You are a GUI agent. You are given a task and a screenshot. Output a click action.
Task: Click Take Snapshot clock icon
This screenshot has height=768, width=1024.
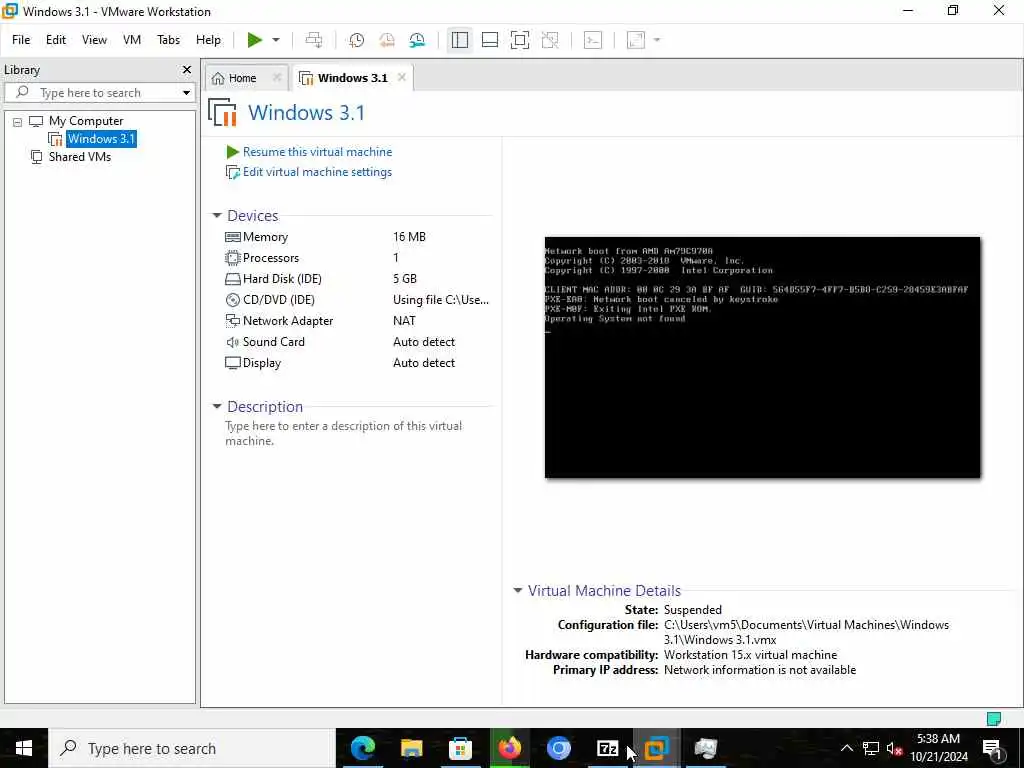tap(357, 40)
